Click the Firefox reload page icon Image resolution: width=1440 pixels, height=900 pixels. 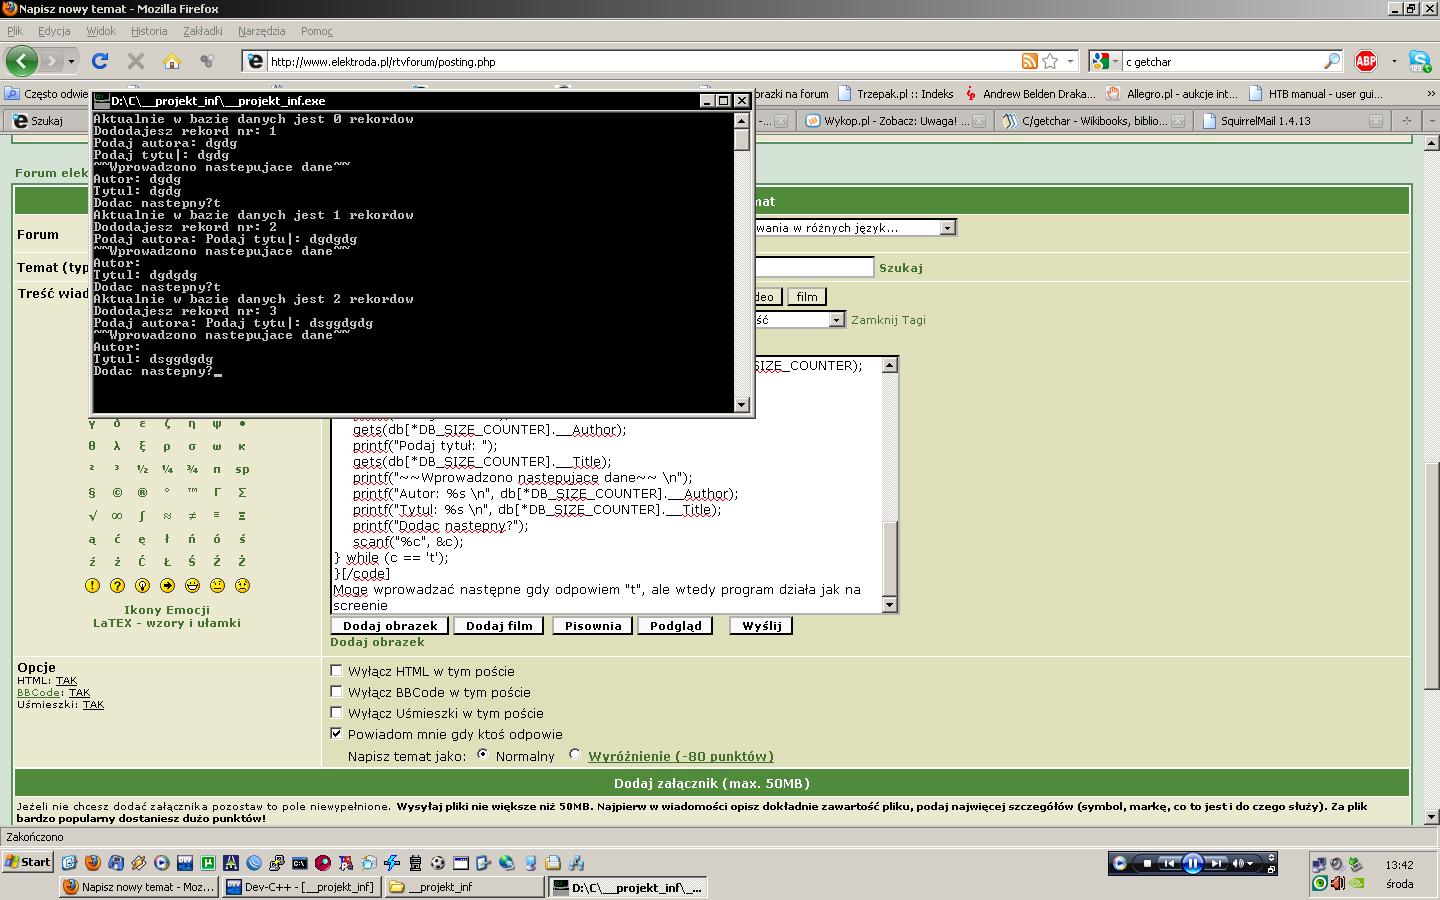click(100, 61)
